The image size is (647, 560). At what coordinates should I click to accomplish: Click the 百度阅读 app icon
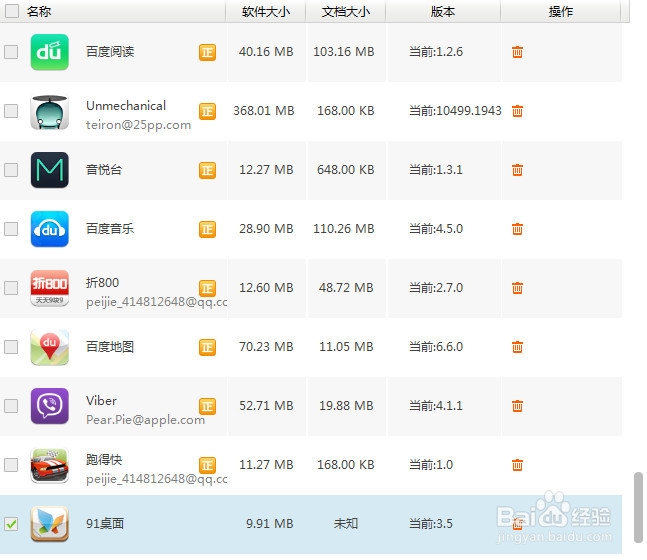tap(50, 52)
